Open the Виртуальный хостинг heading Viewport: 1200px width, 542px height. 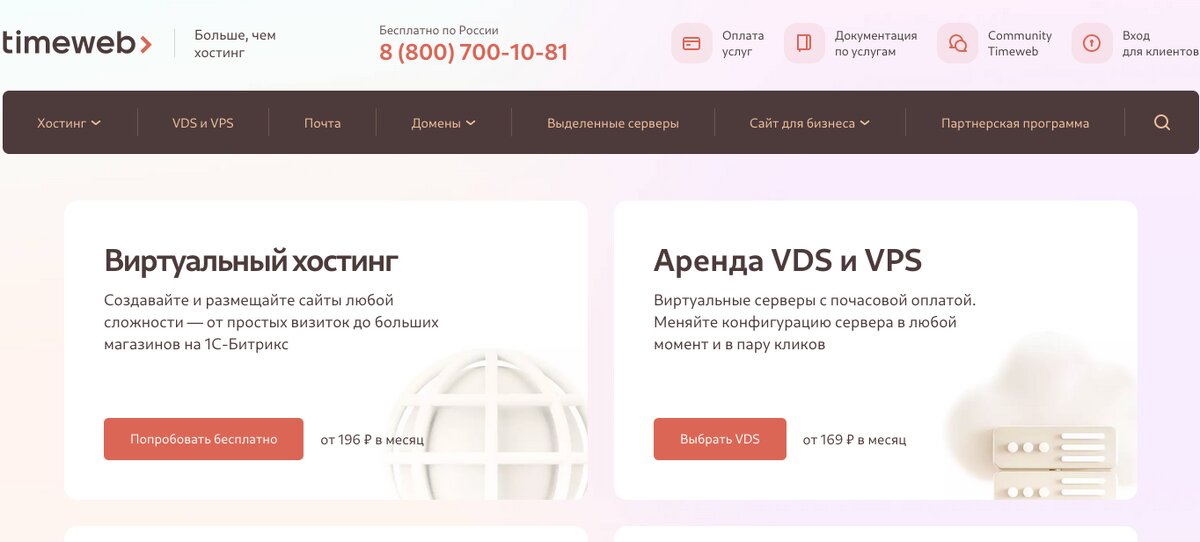251,262
